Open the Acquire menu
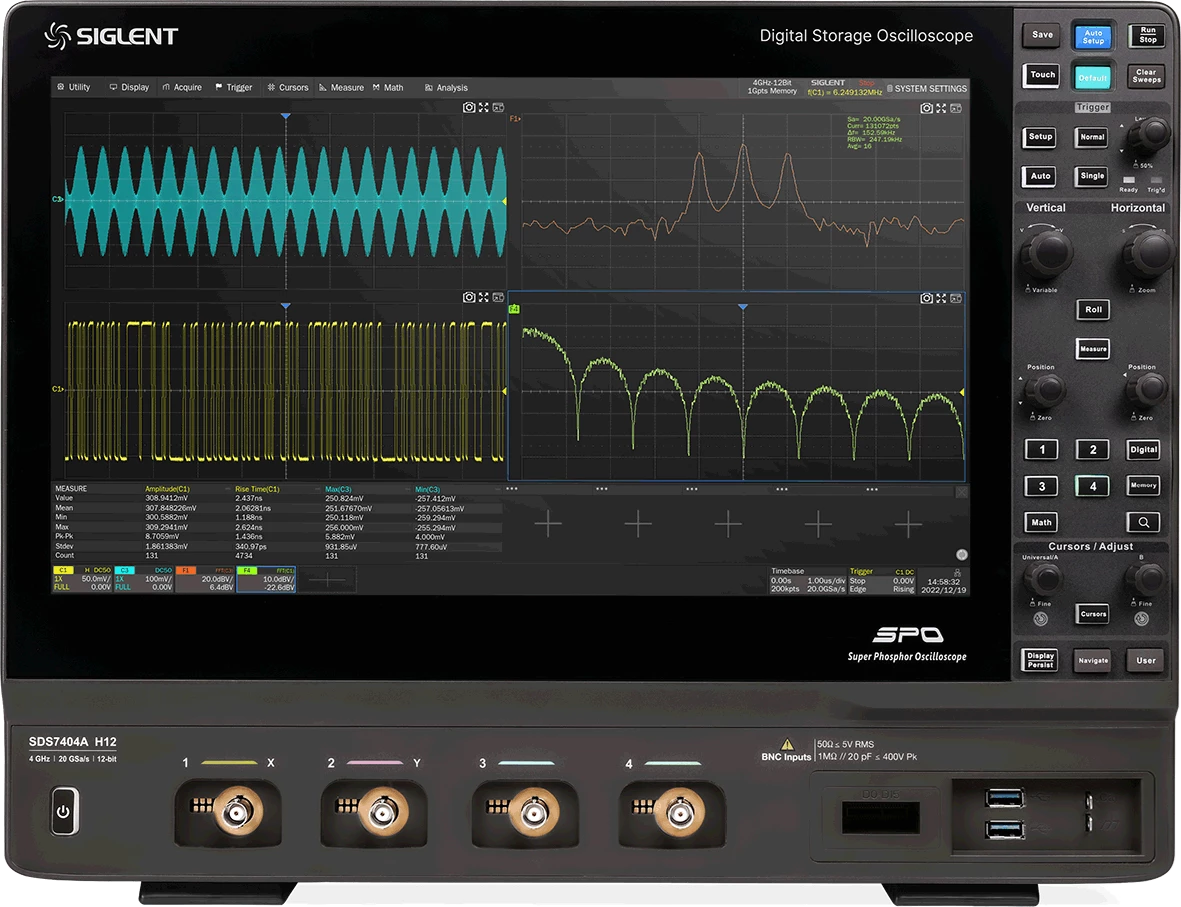This screenshot has width=1181, height=907. 182,88
